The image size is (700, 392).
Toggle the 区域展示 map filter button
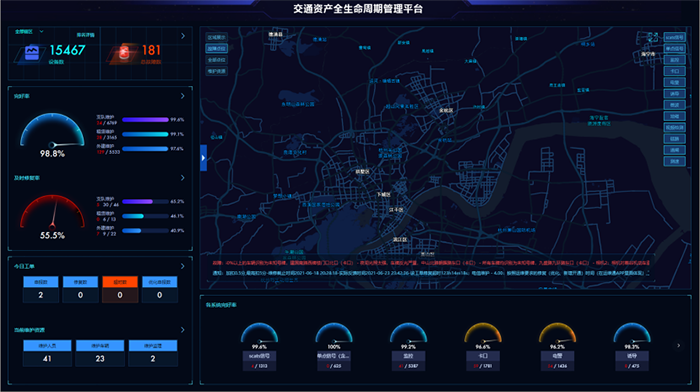point(217,38)
